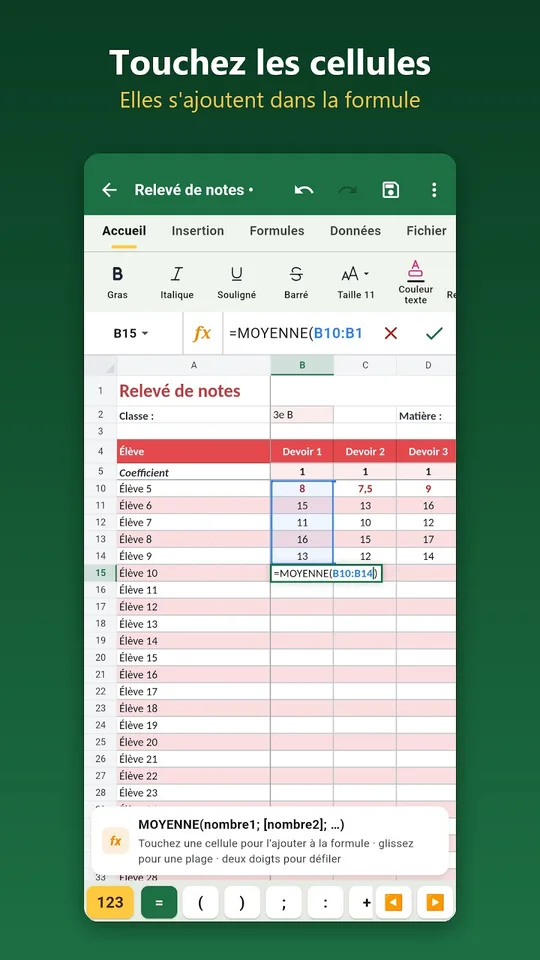540x960 pixels.
Task: Tap the 'Matière :' cell
Action: 427,416
